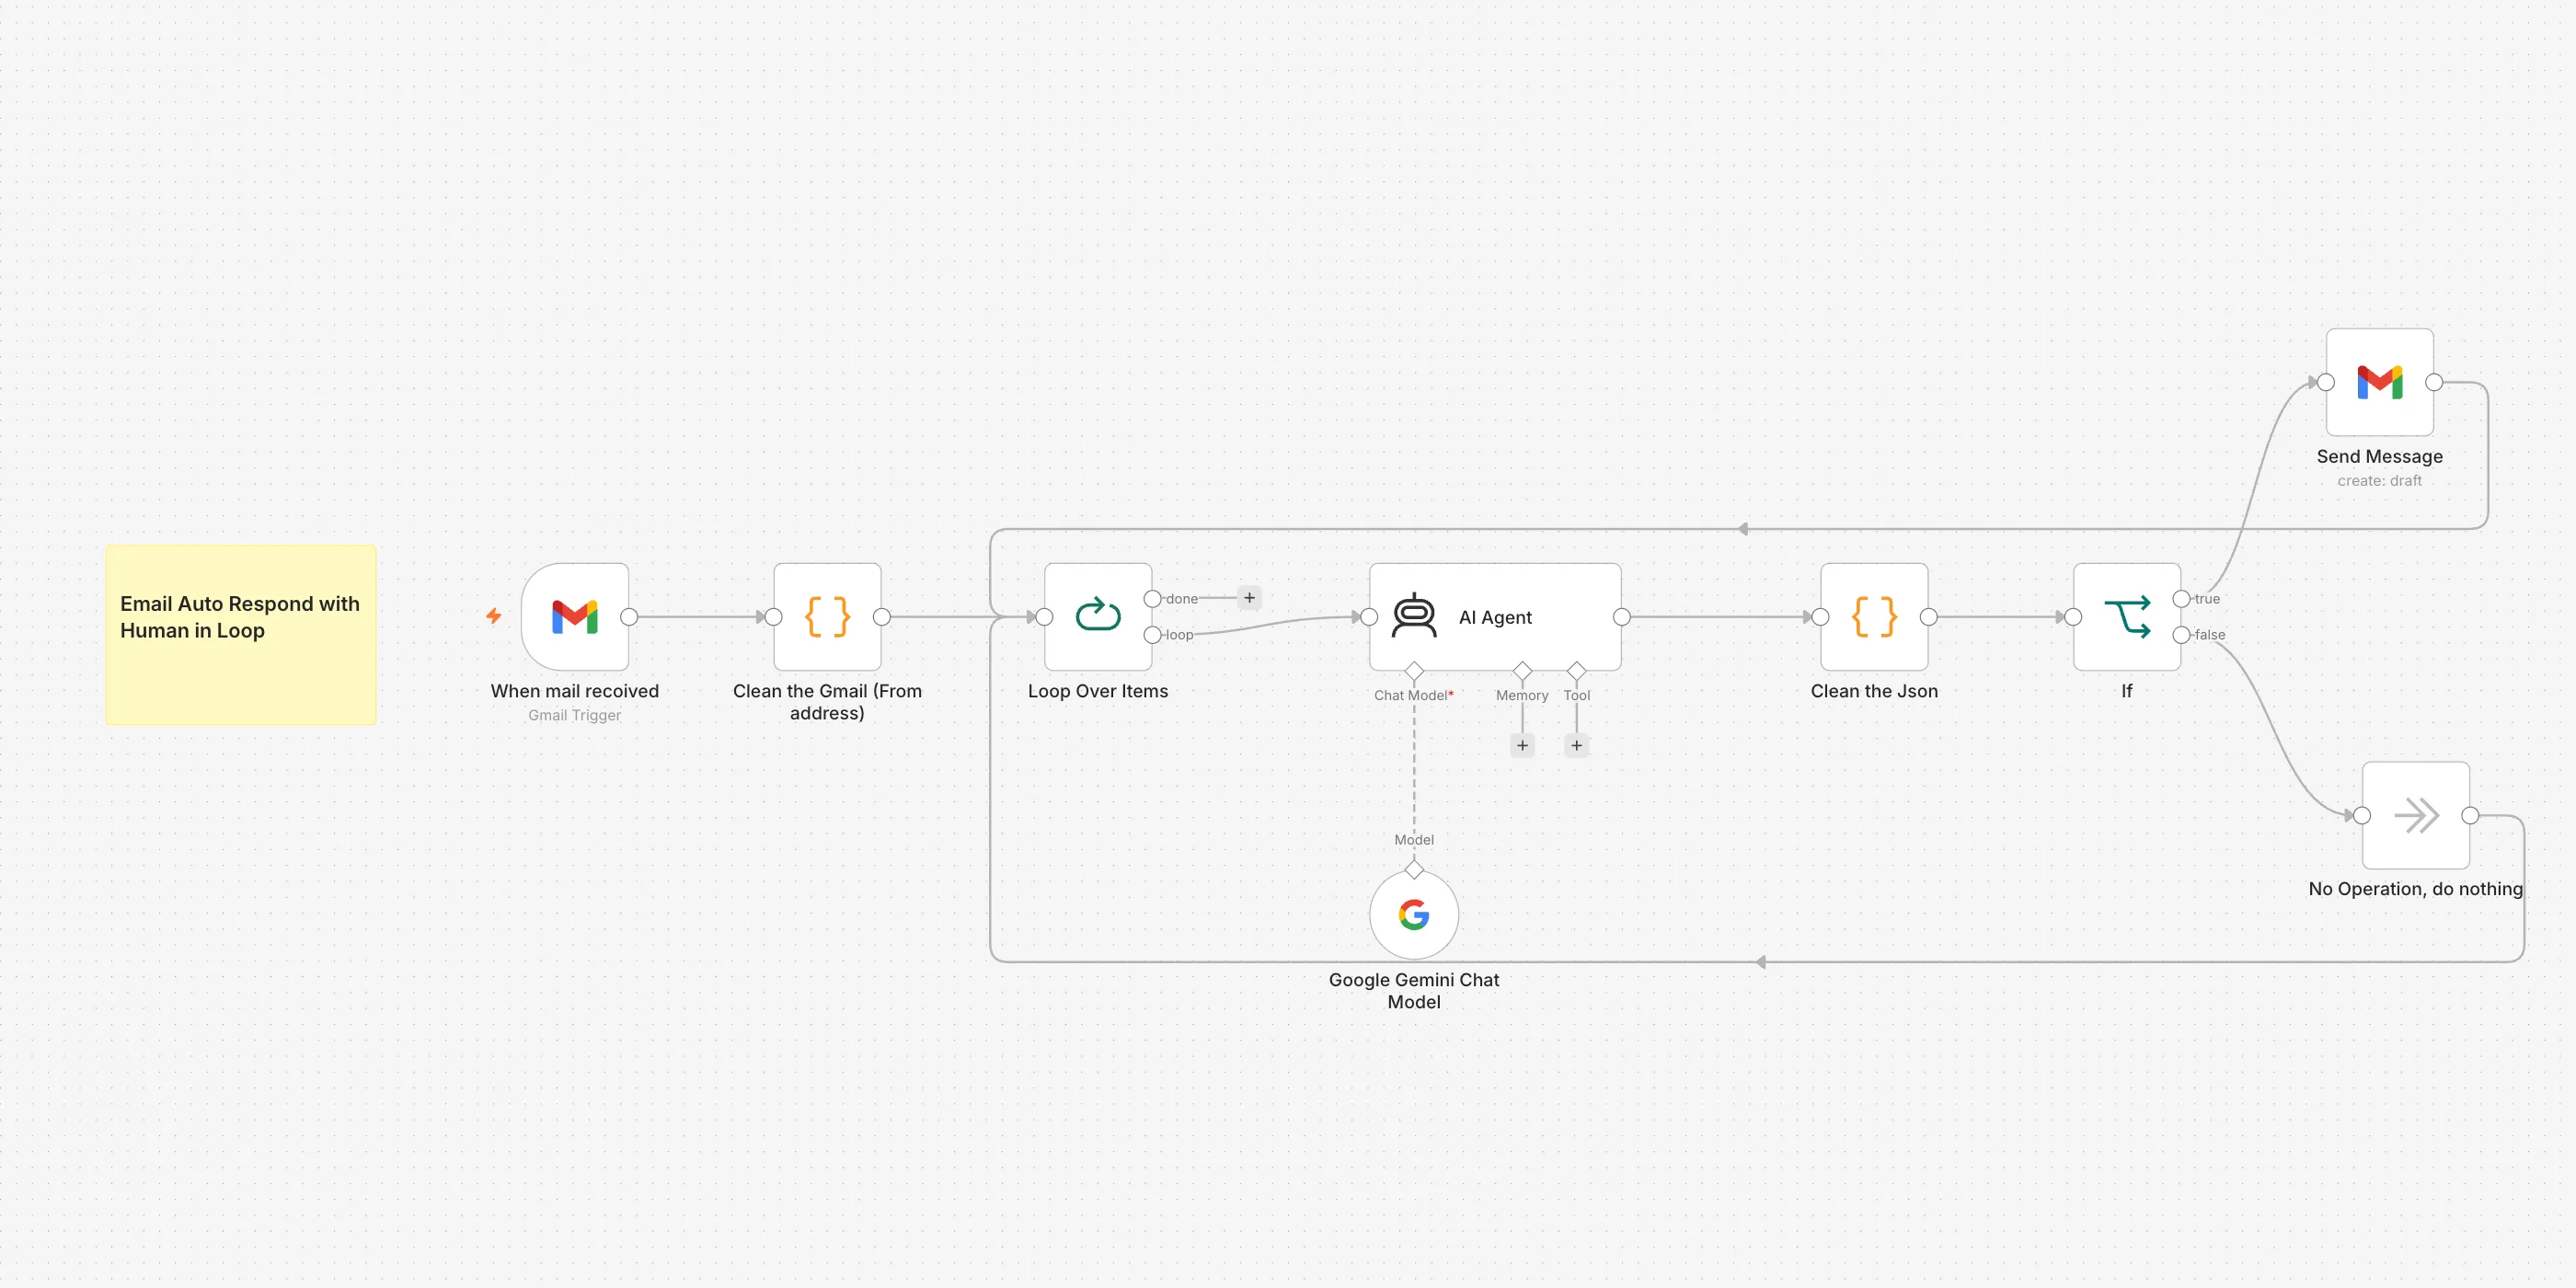Open the Clean the Gmail code node
This screenshot has width=2576, height=1288.
827,617
